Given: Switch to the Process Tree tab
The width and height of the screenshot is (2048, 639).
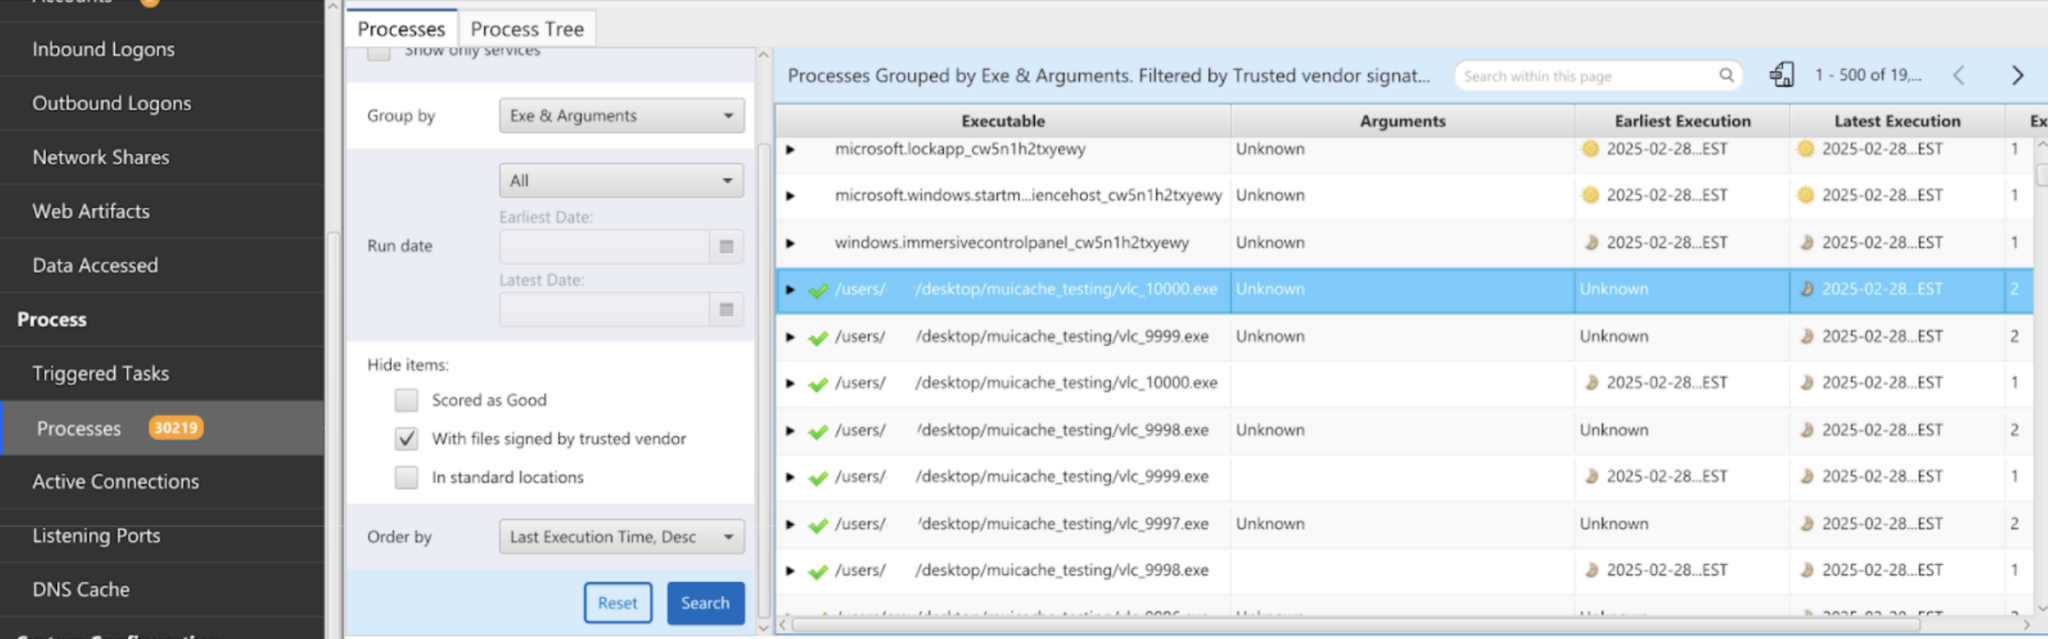Looking at the screenshot, I should tap(527, 29).
